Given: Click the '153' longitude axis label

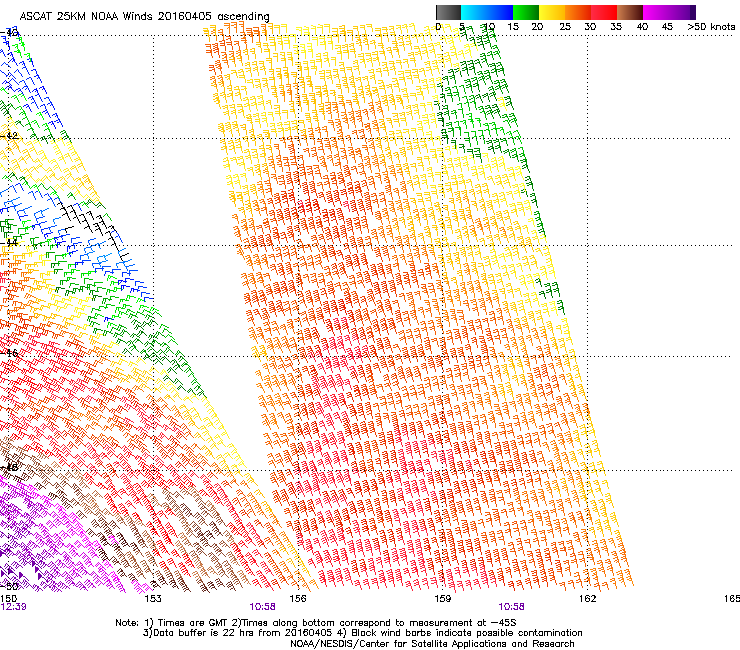Looking at the screenshot, I should tap(153, 599).
